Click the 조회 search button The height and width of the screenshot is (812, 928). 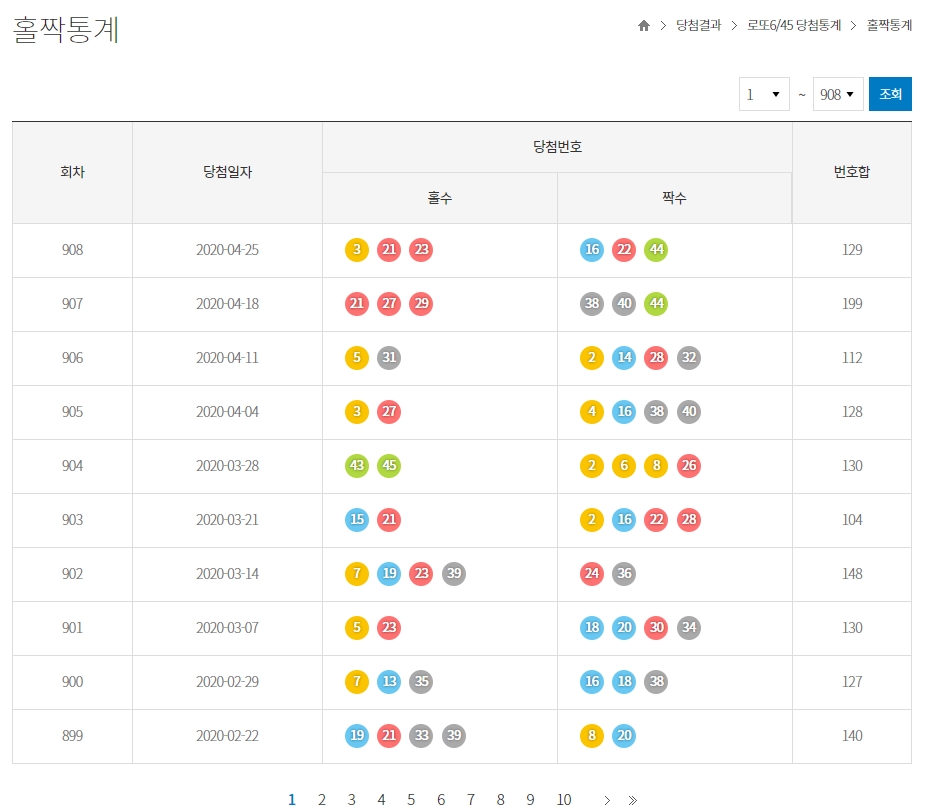coord(890,93)
